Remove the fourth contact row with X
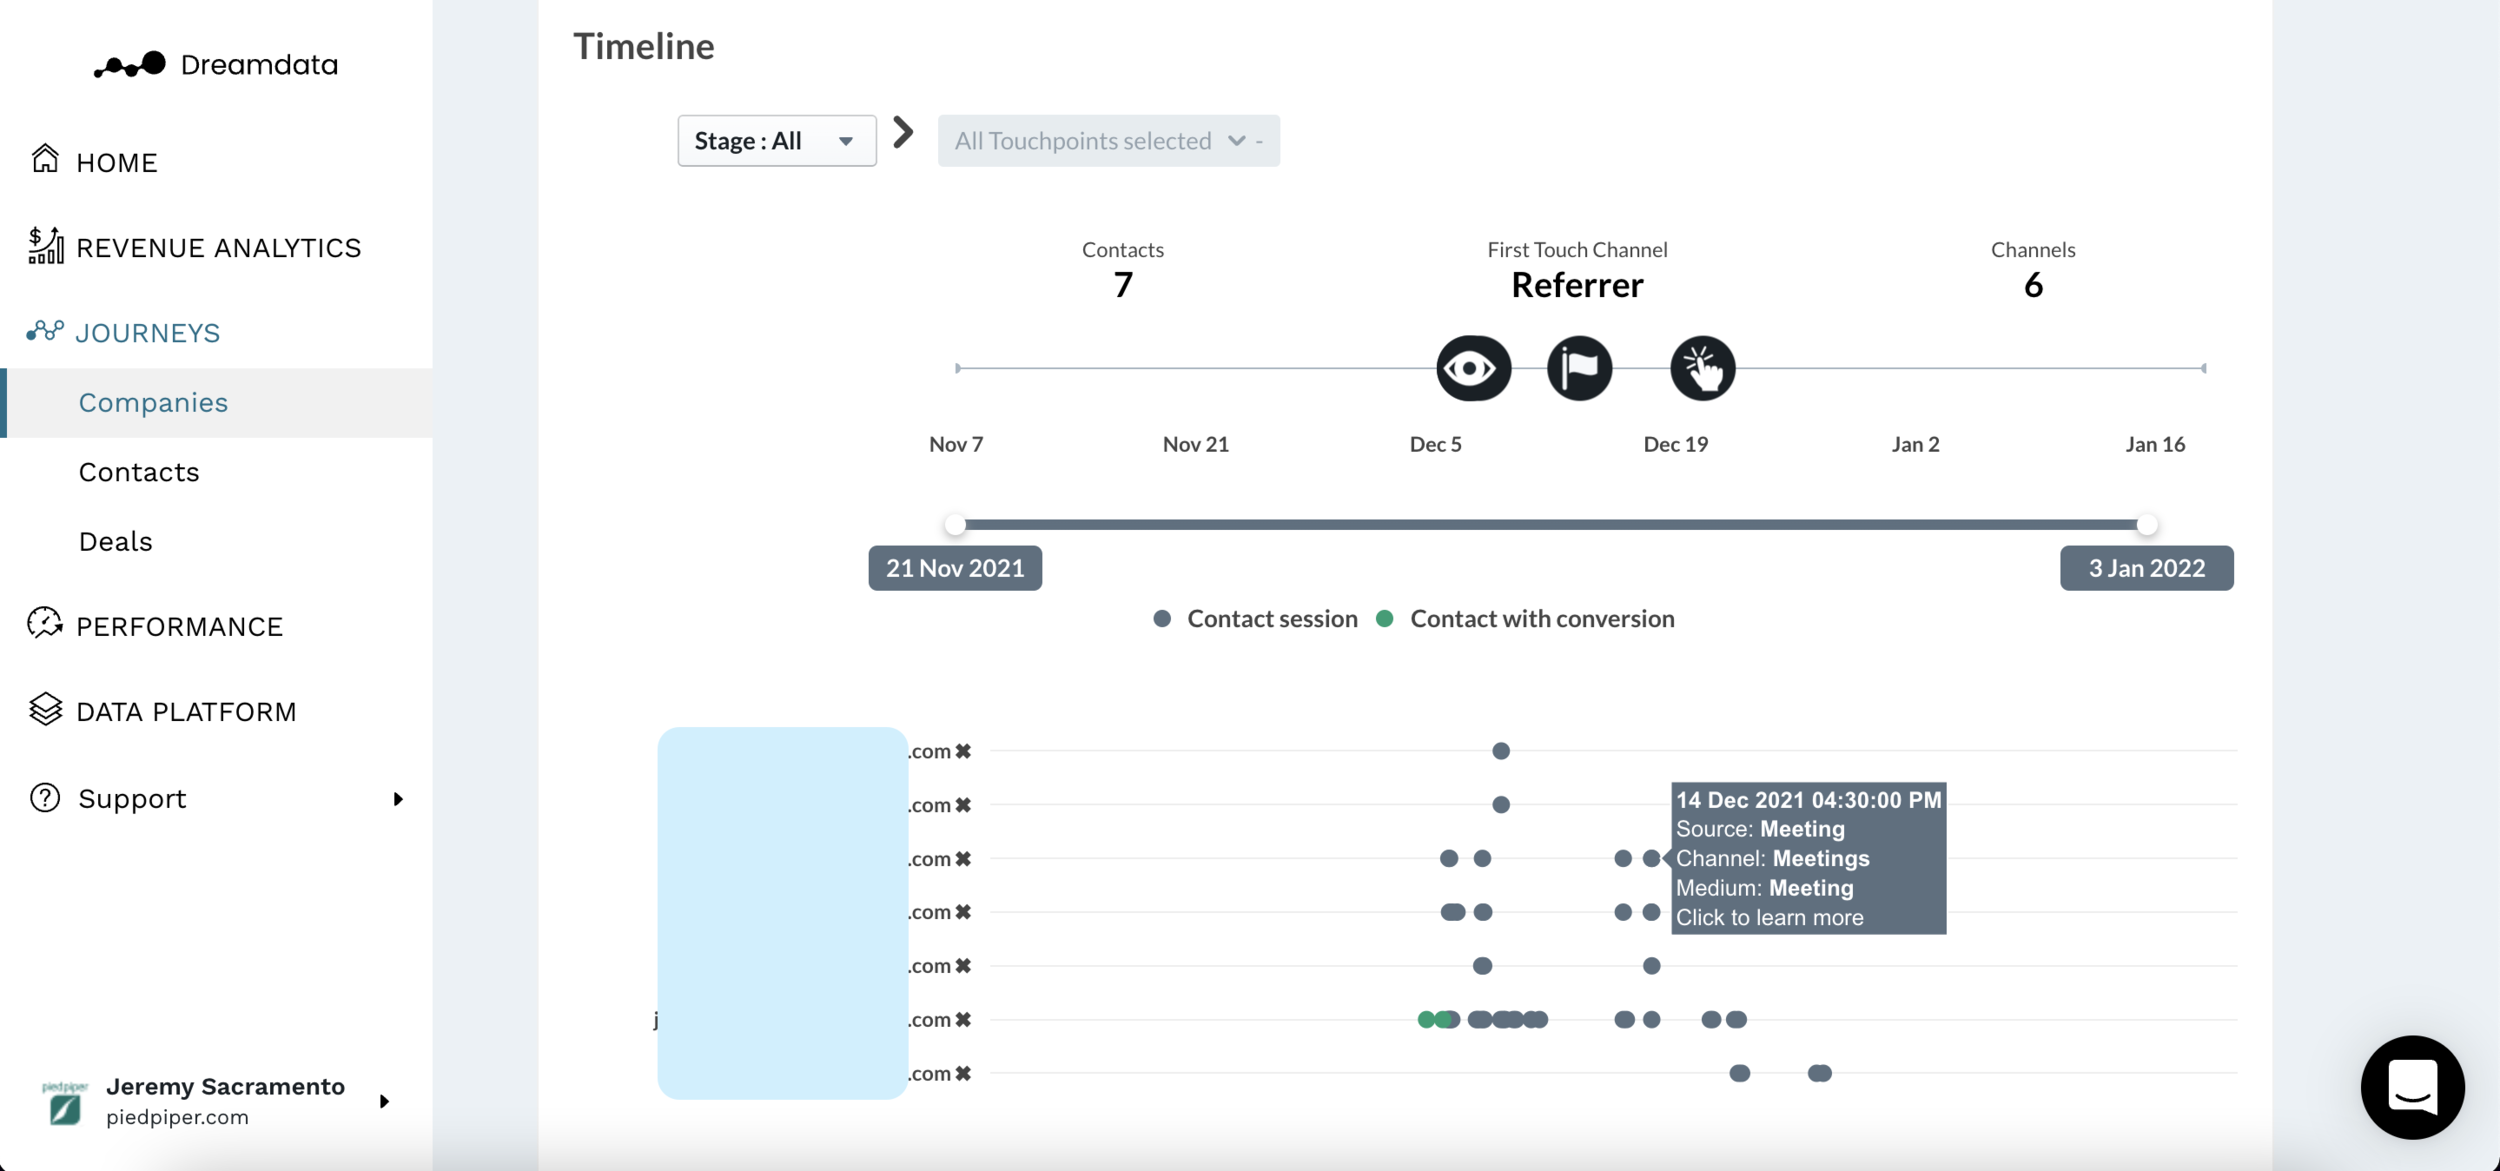The height and width of the screenshot is (1171, 2500). click(963, 912)
